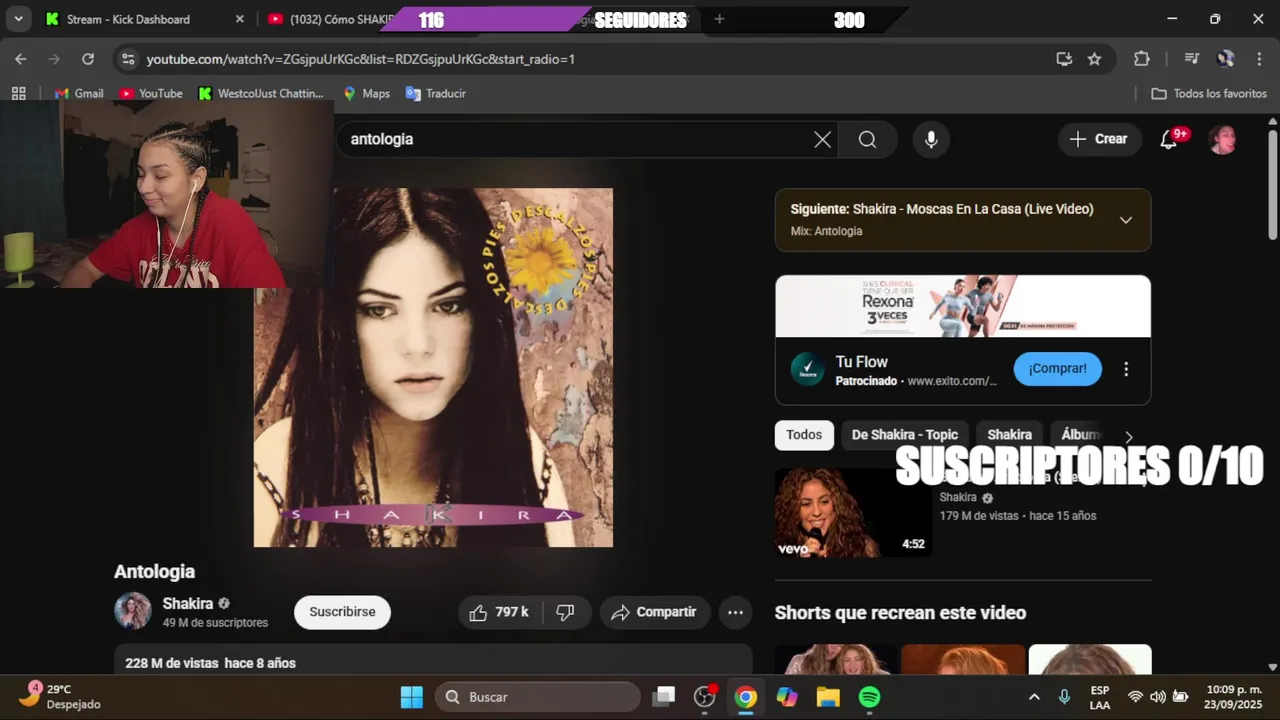Image resolution: width=1280 pixels, height=720 pixels.
Task: Click the Windows taskbar Buscar box
Action: 538,697
